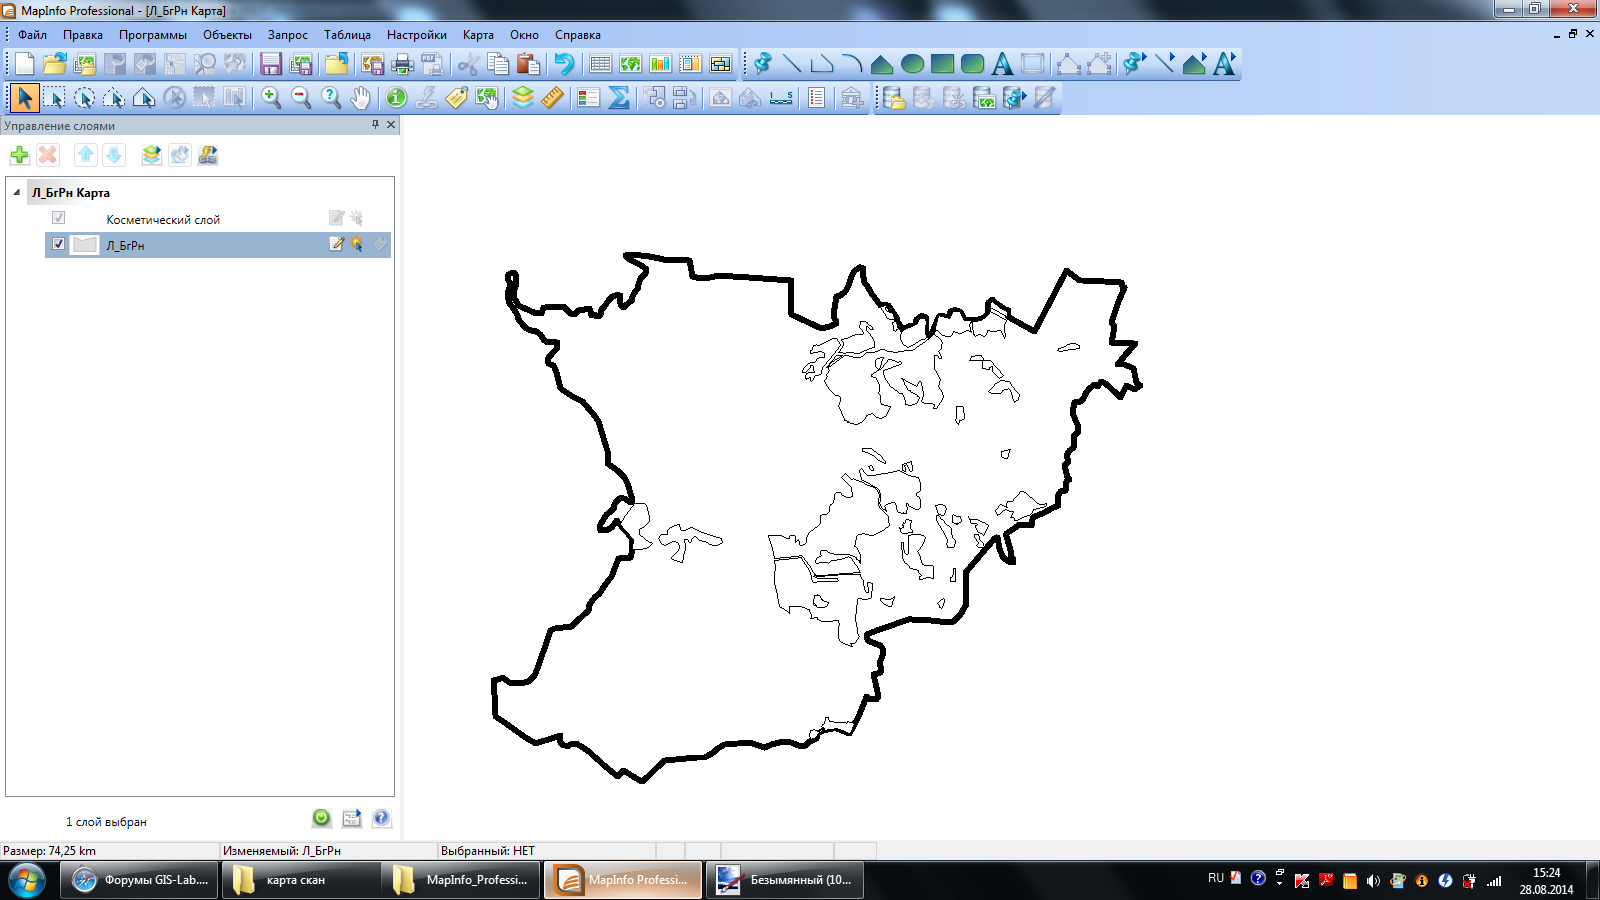Open the DBMS symbol style dropdown
Screen dimensions: 1600x900
(x=1015, y=97)
